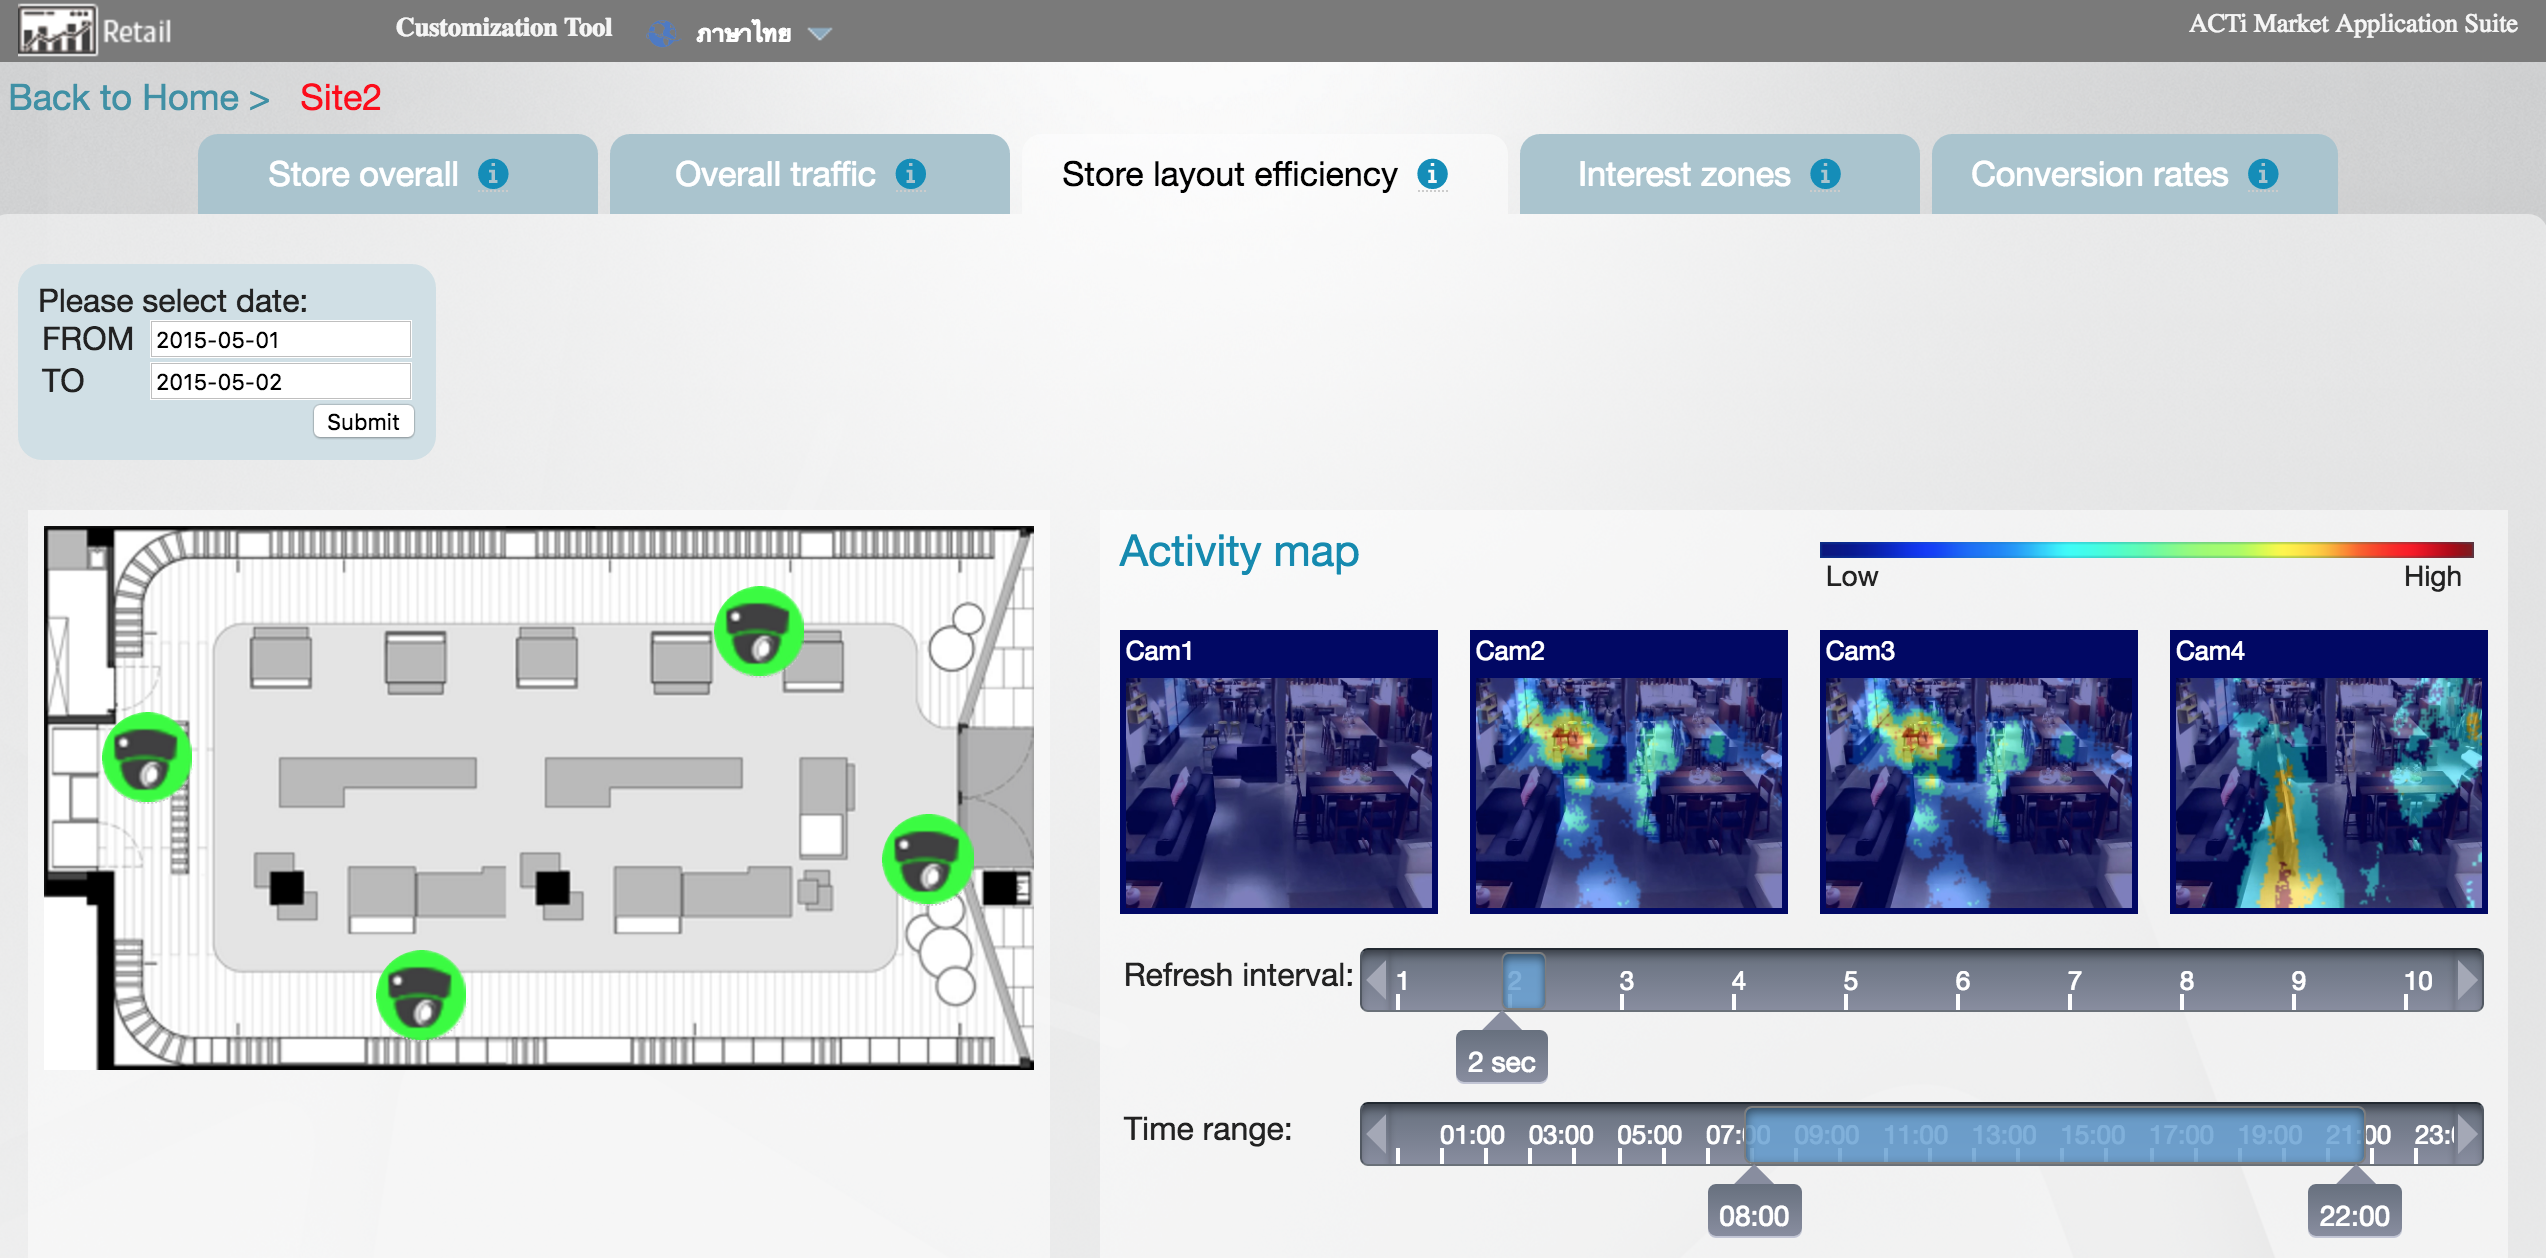Open the Store overall tab
This screenshot has height=1258, width=2546.
(363, 174)
